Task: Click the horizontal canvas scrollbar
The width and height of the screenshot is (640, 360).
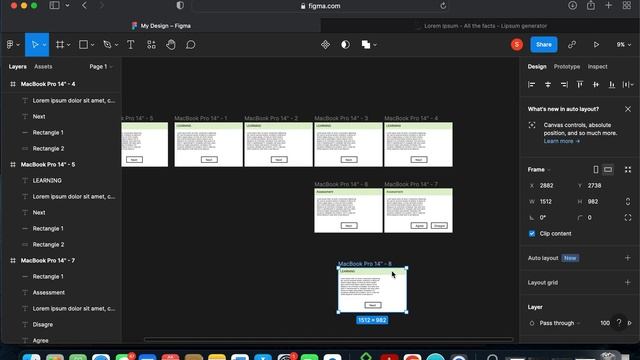Action: (329, 339)
